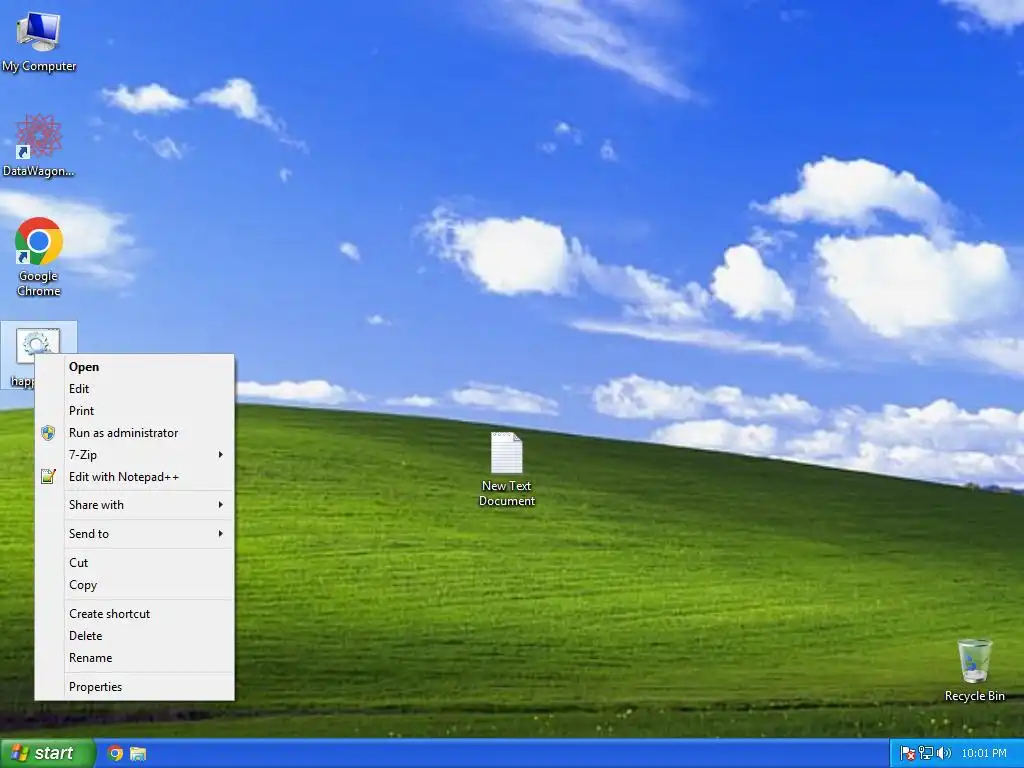Launch Chrome from the taskbar quick launch
1024x768 pixels.
point(115,753)
